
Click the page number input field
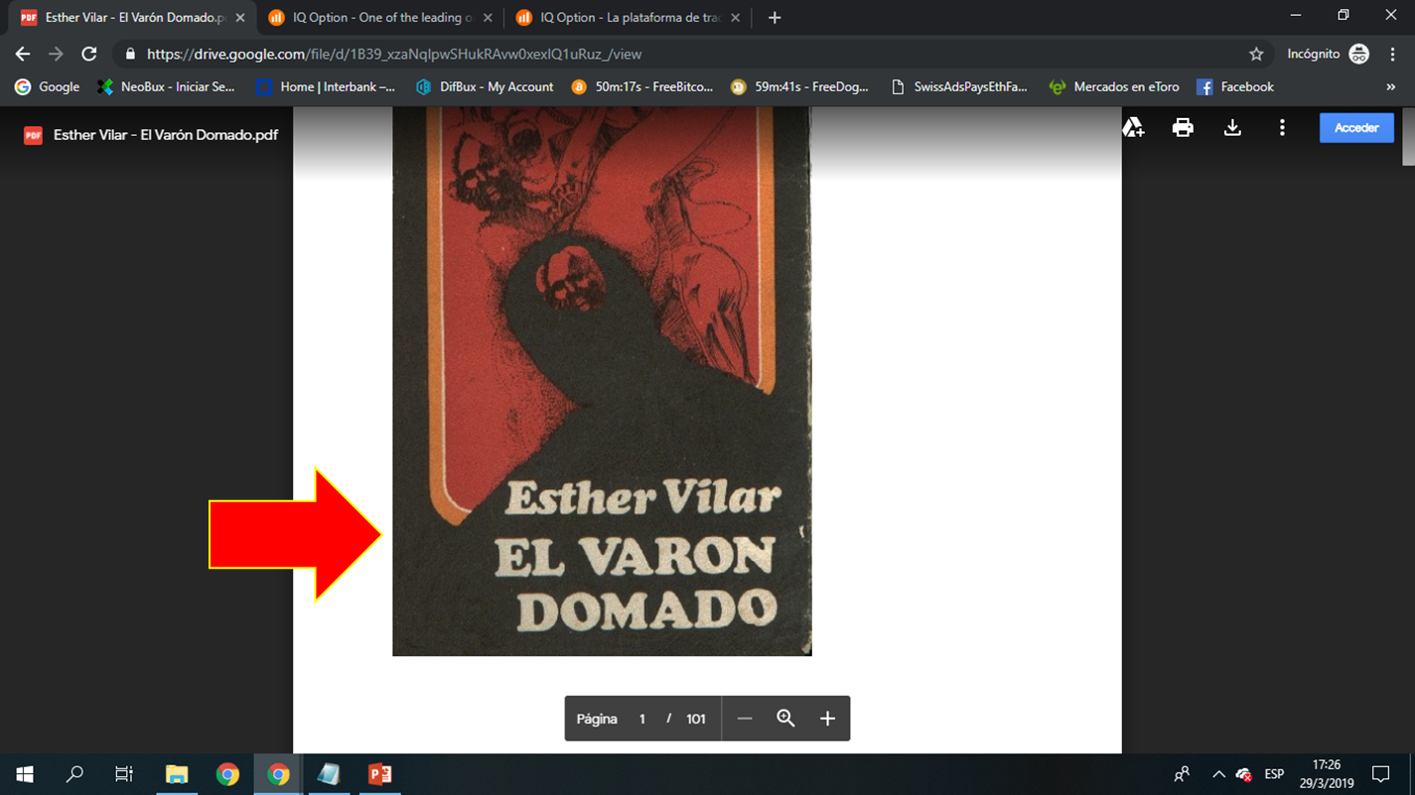tap(640, 718)
